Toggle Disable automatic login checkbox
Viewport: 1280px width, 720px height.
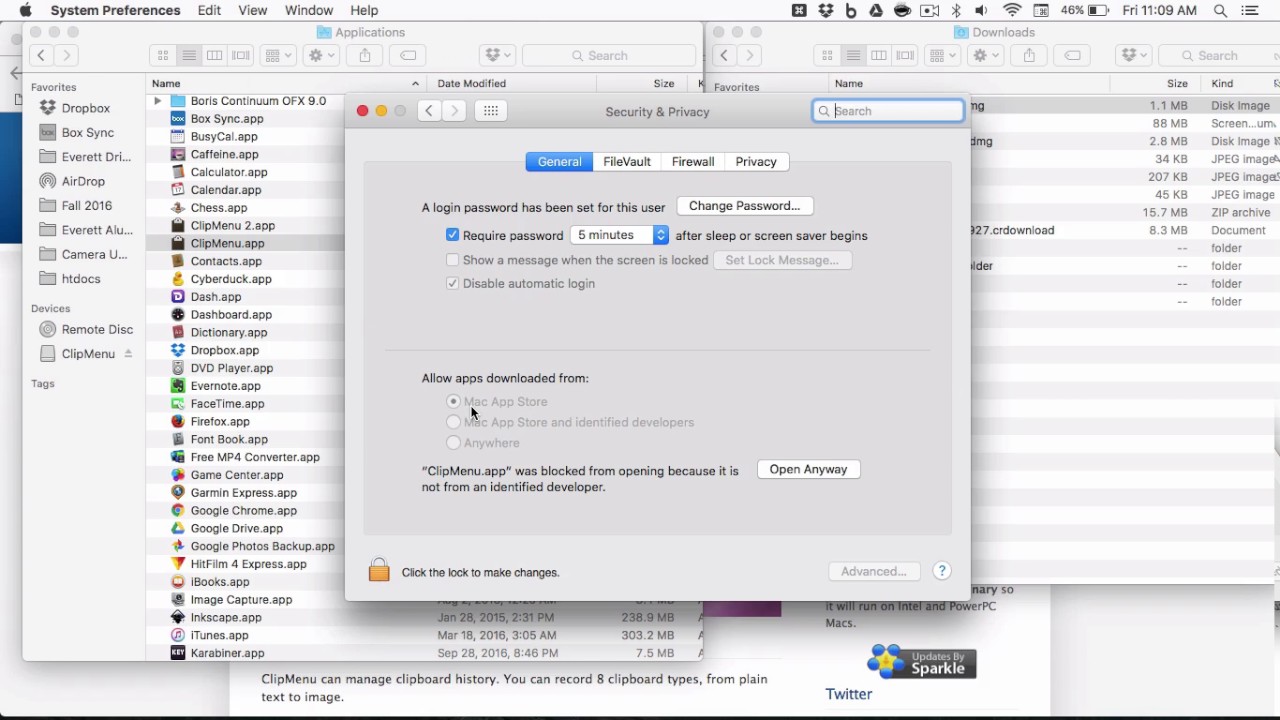coord(453,284)
